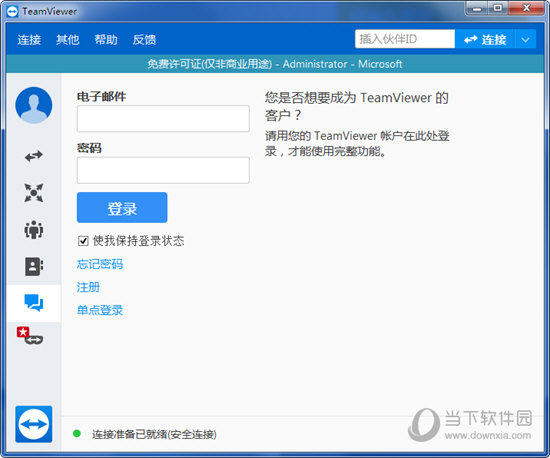Open the 连接 menu

click(29, 40)
